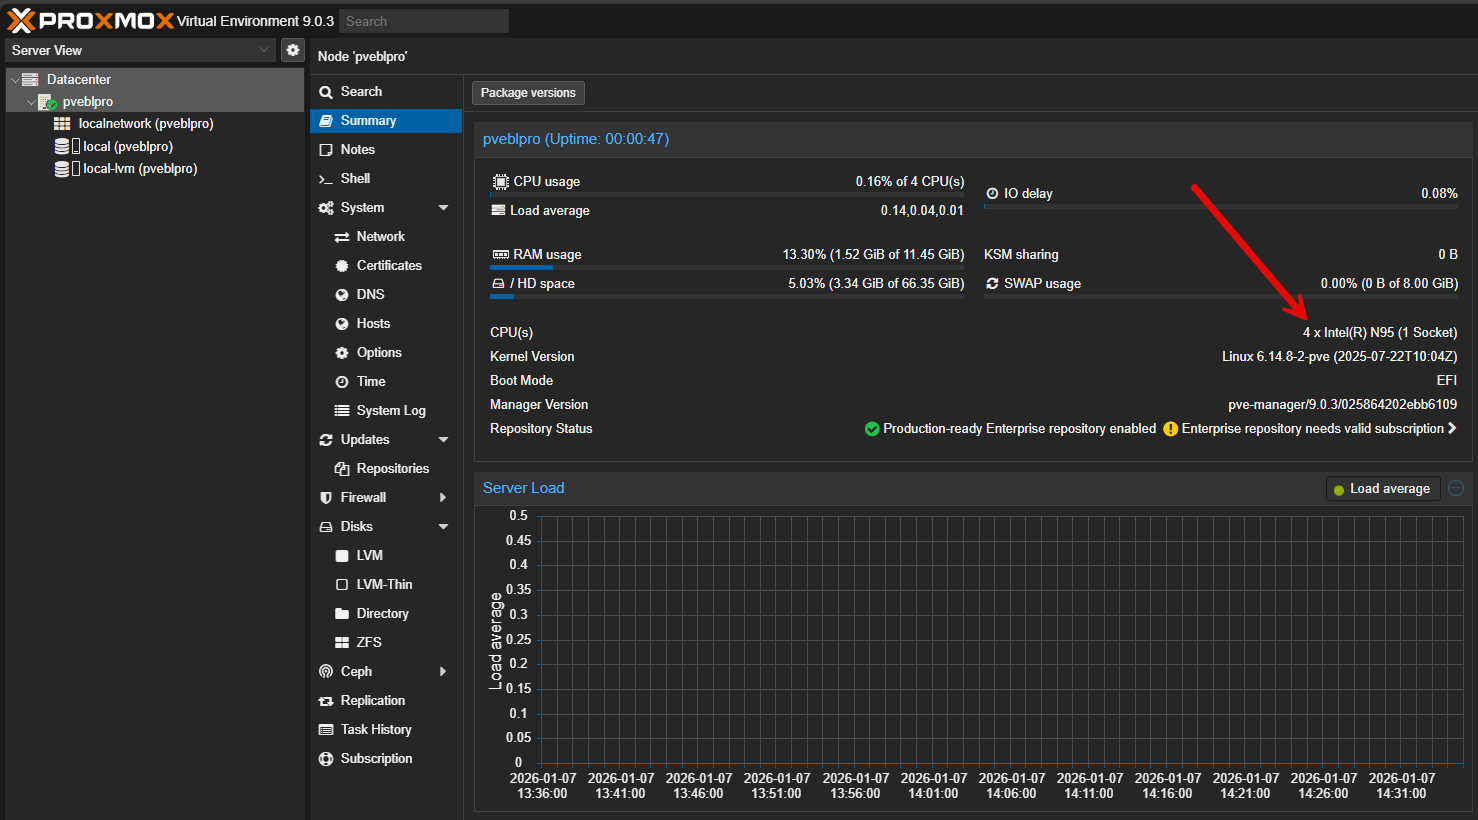Viewport: 1478px width, 820px height.
Task: Expand the Ceph submenu arrow
Action: pyautogui.click(x=443, y=672)
